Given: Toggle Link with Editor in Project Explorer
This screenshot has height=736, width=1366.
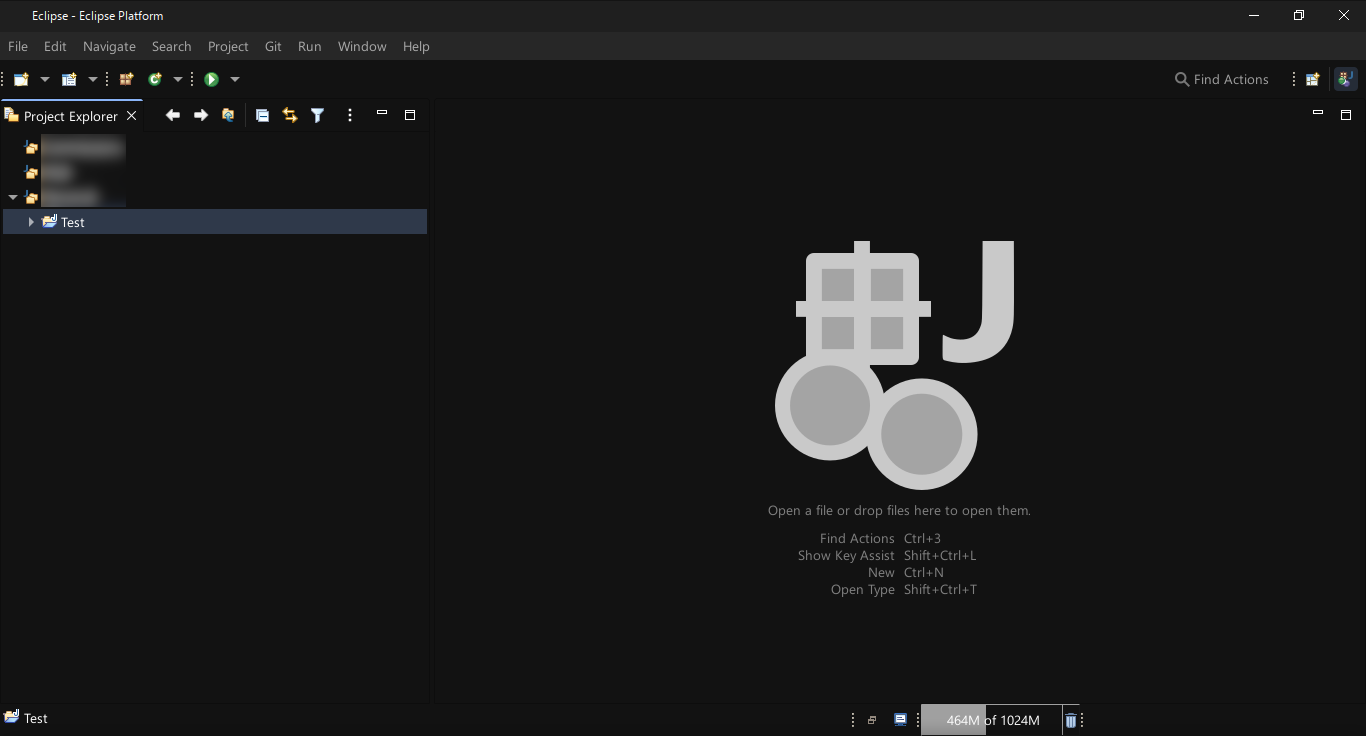Looking at the screenshot, I should tap(290, 116).
